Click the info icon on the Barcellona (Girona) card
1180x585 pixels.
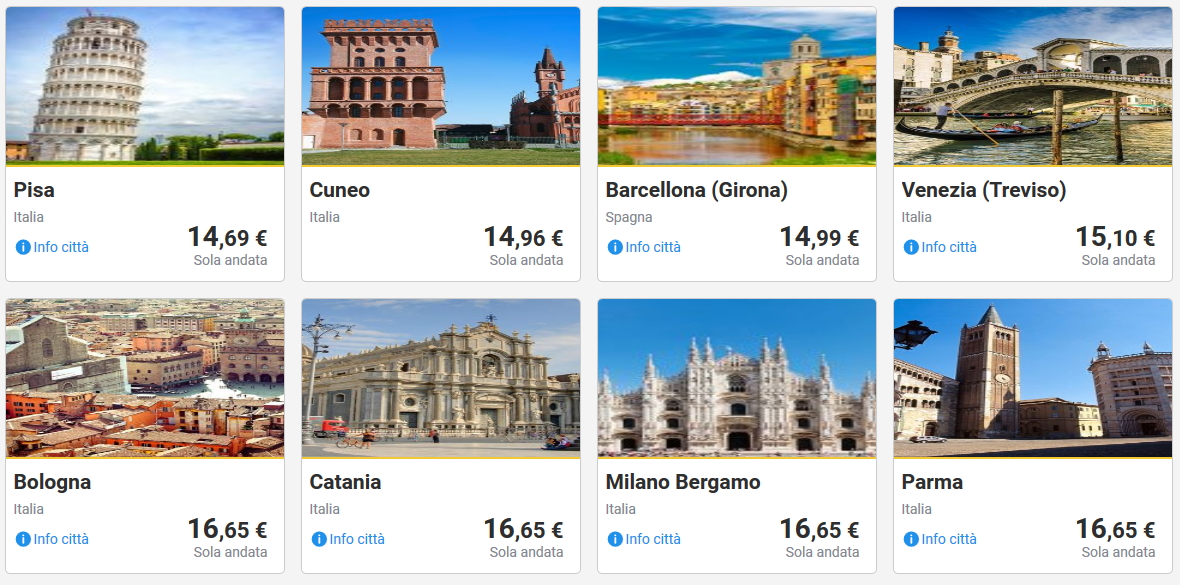click(615, 247)
